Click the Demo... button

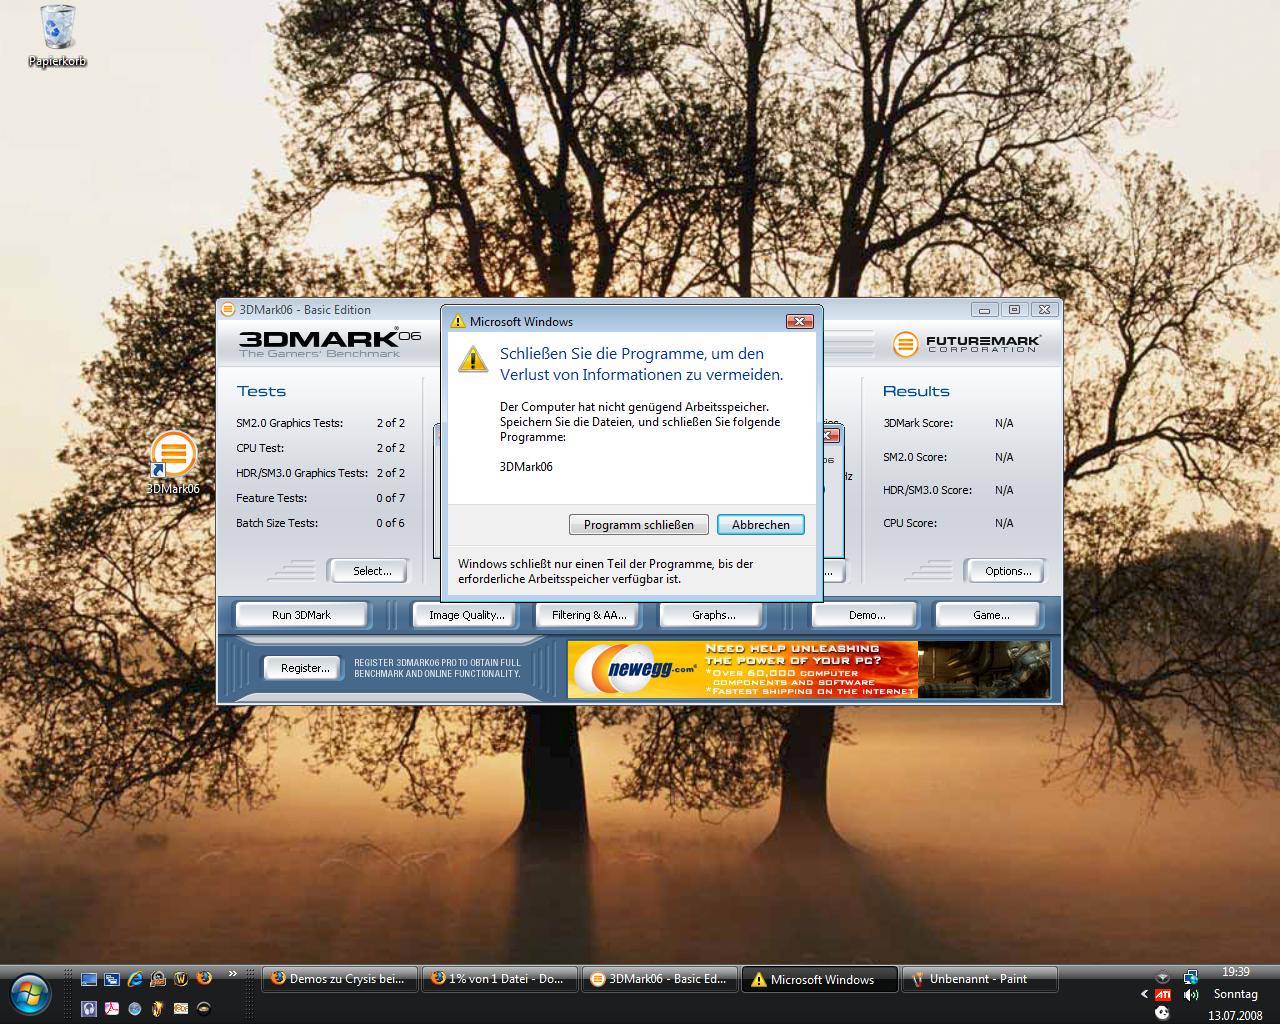[866, 615]
